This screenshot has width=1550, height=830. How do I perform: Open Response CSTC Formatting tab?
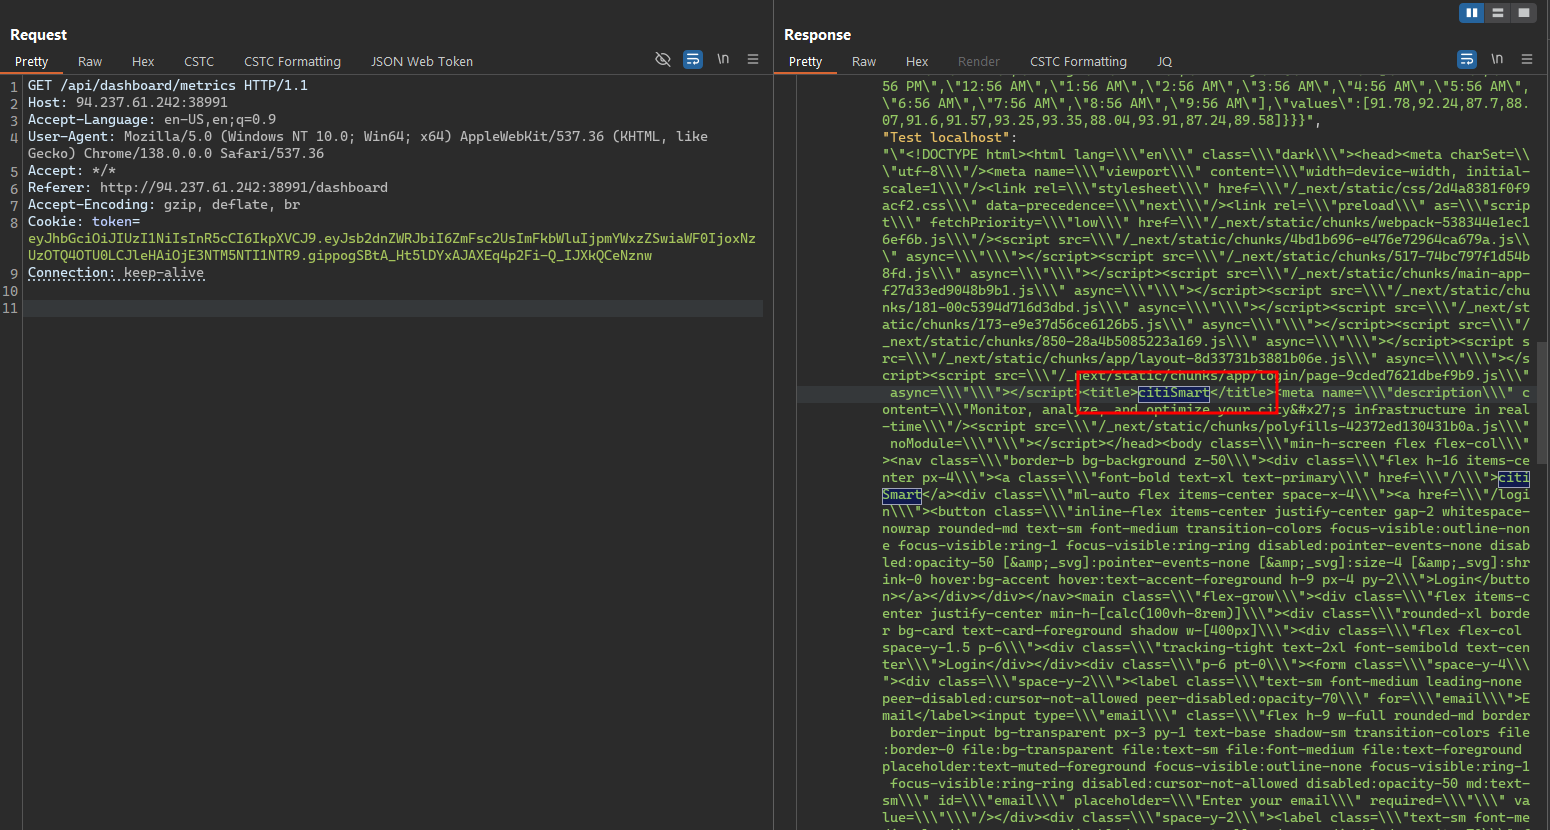pyautogui.click(x=1078, y=62)
